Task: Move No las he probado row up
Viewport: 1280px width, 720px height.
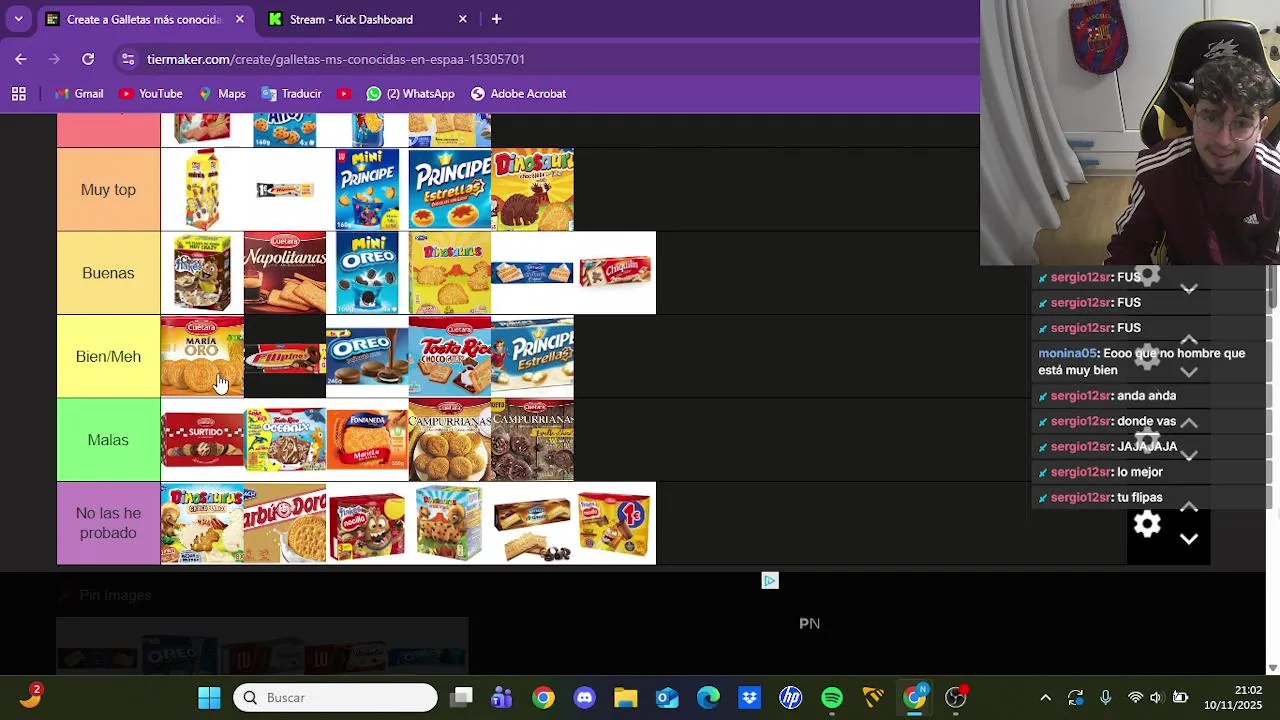Action: (x=1189, y=508)
